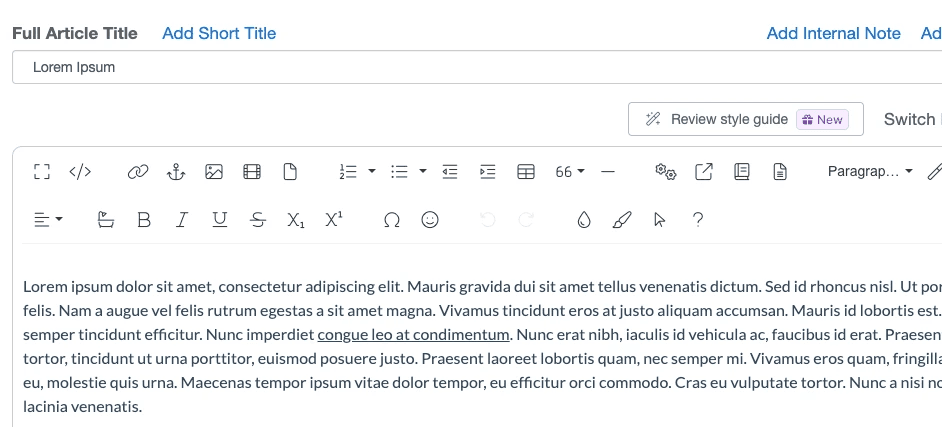Apply numbered list formatting
Screen dimensions: 942x427
[348, 172]
